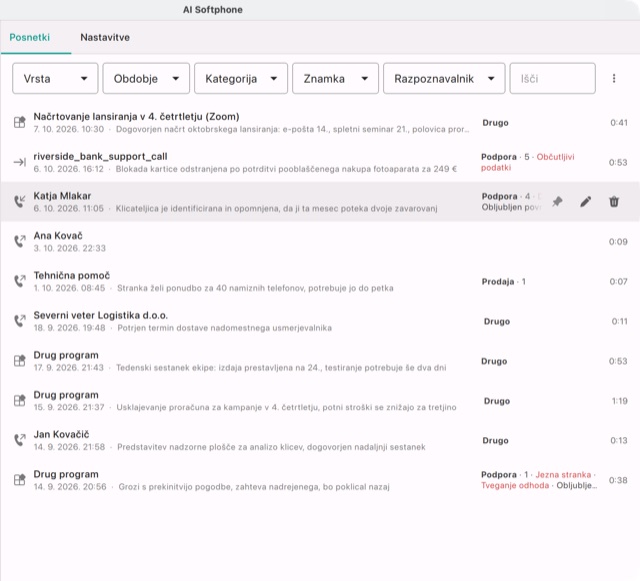
Task: Click the Tedenski sestanek ekipe summary
Action: 281,367
